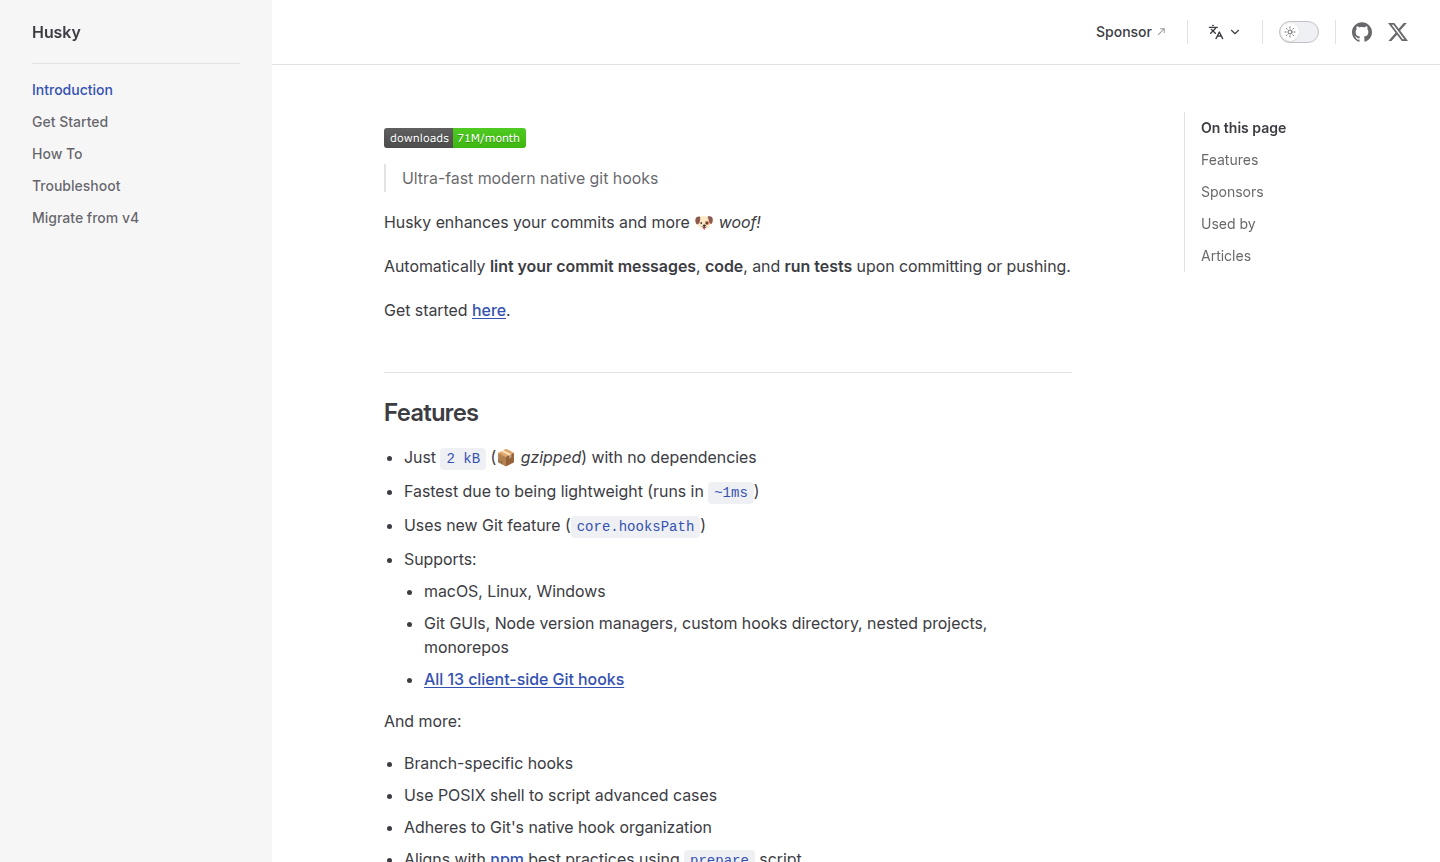Toggle the dark mode appearance switch
The image size is (1440, 862).
1298,32
